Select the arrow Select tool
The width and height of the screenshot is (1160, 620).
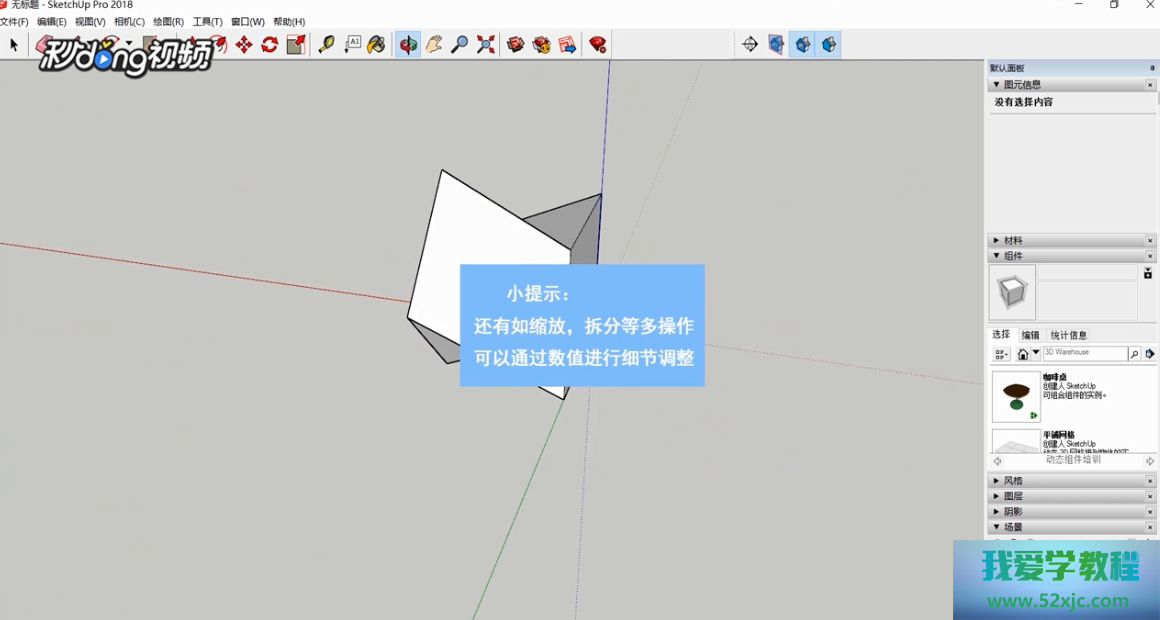[x=14, y=45]
